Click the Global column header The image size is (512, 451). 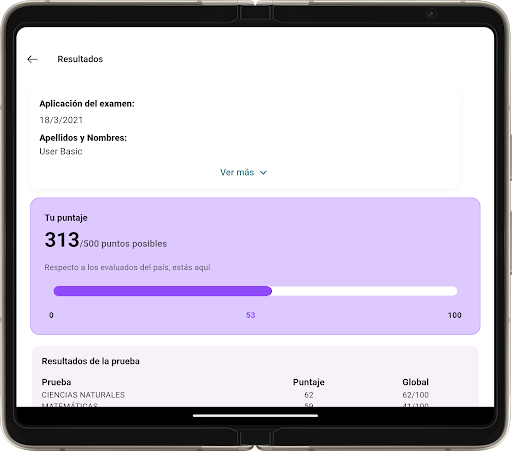point(415,382)
